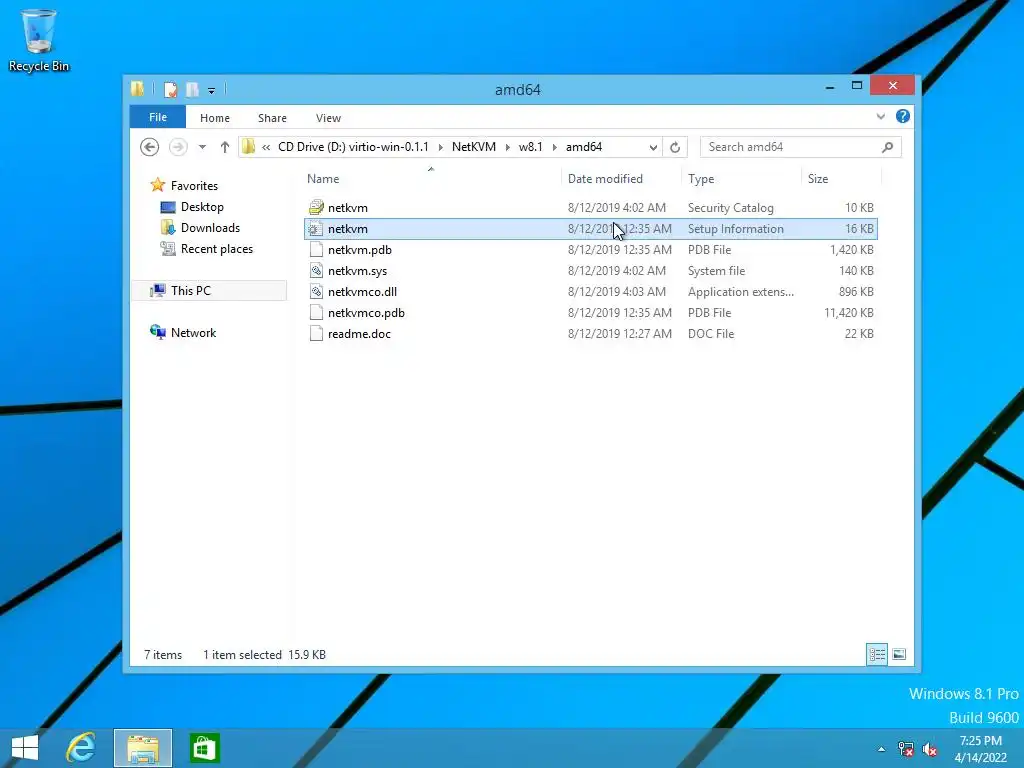Image resolution: width=1024 pixels, height=768 pixels.
Task: Select the netkvm.sys file icon
Action: [x=316, y=270]
